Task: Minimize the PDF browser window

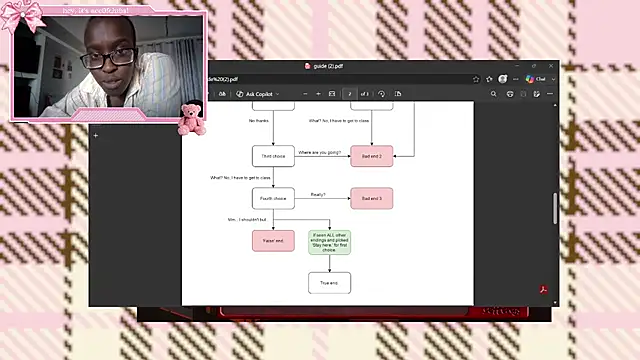Action: (517, 66)
